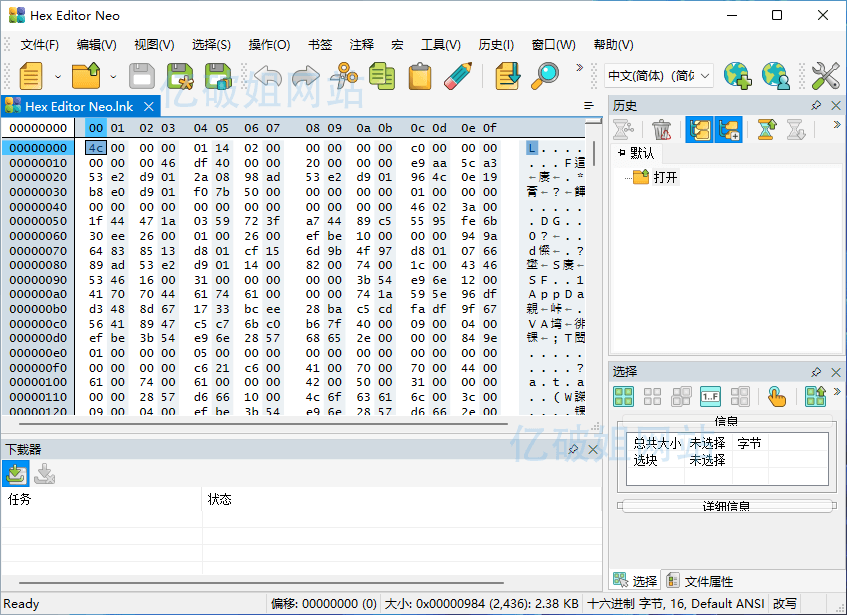Click the hand pointer icon in 选择 panel

click(x=777, y=396)
